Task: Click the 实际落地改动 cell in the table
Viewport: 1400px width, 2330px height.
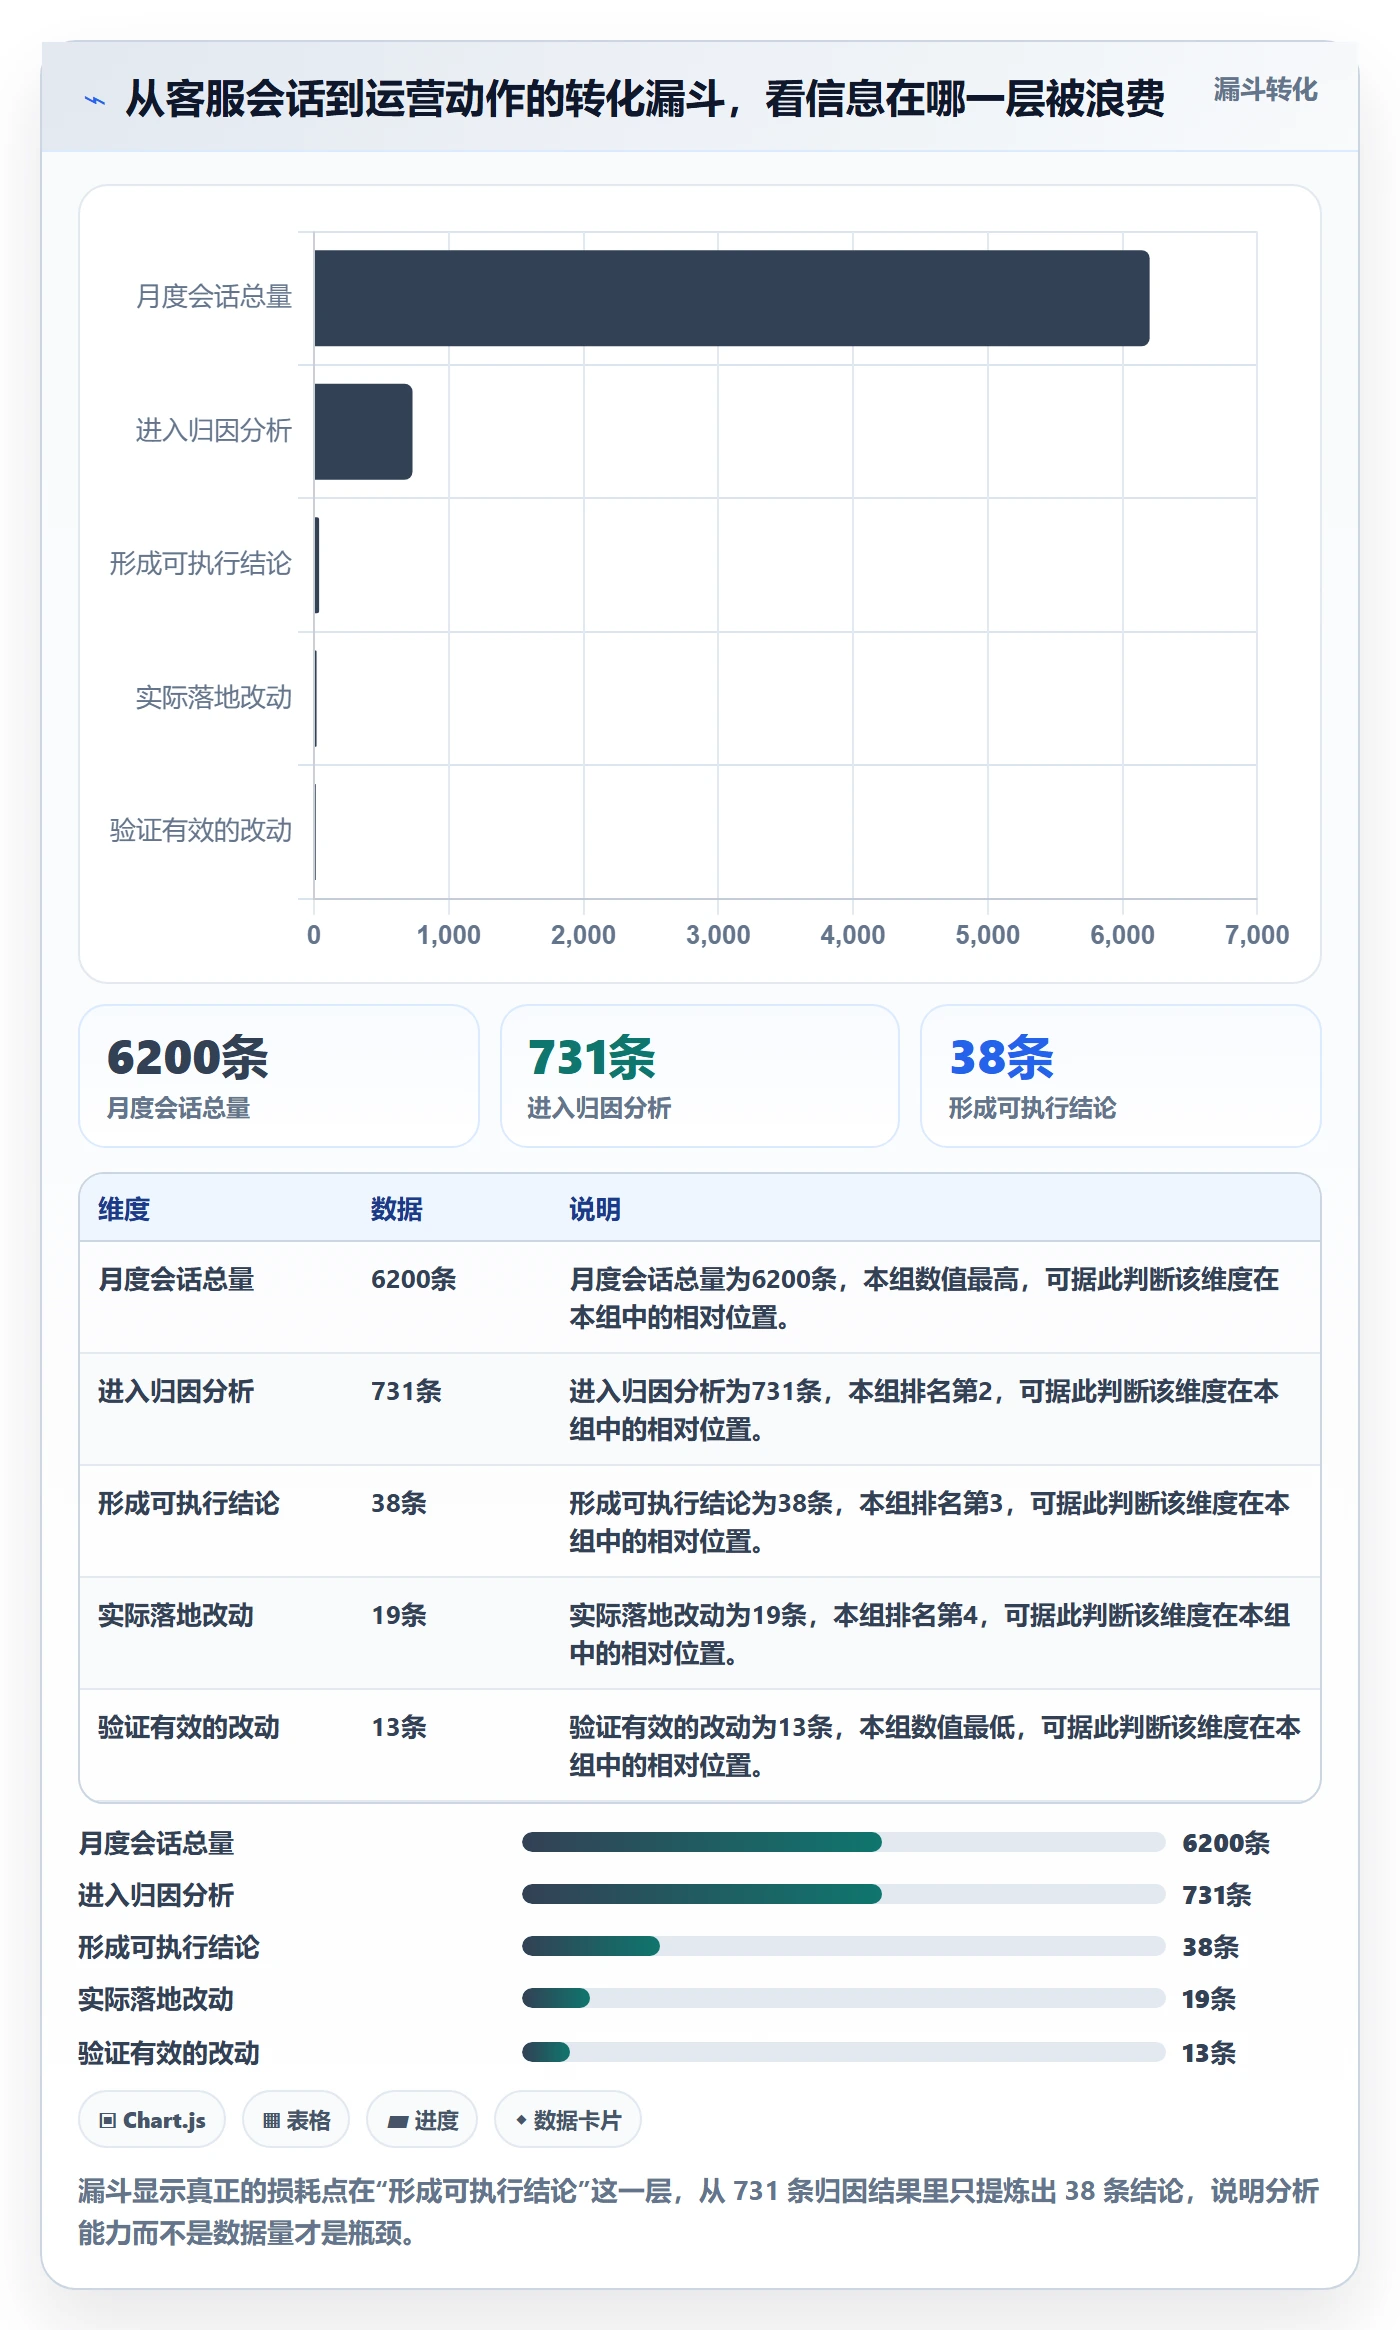Action: (x=176, y=1615)
